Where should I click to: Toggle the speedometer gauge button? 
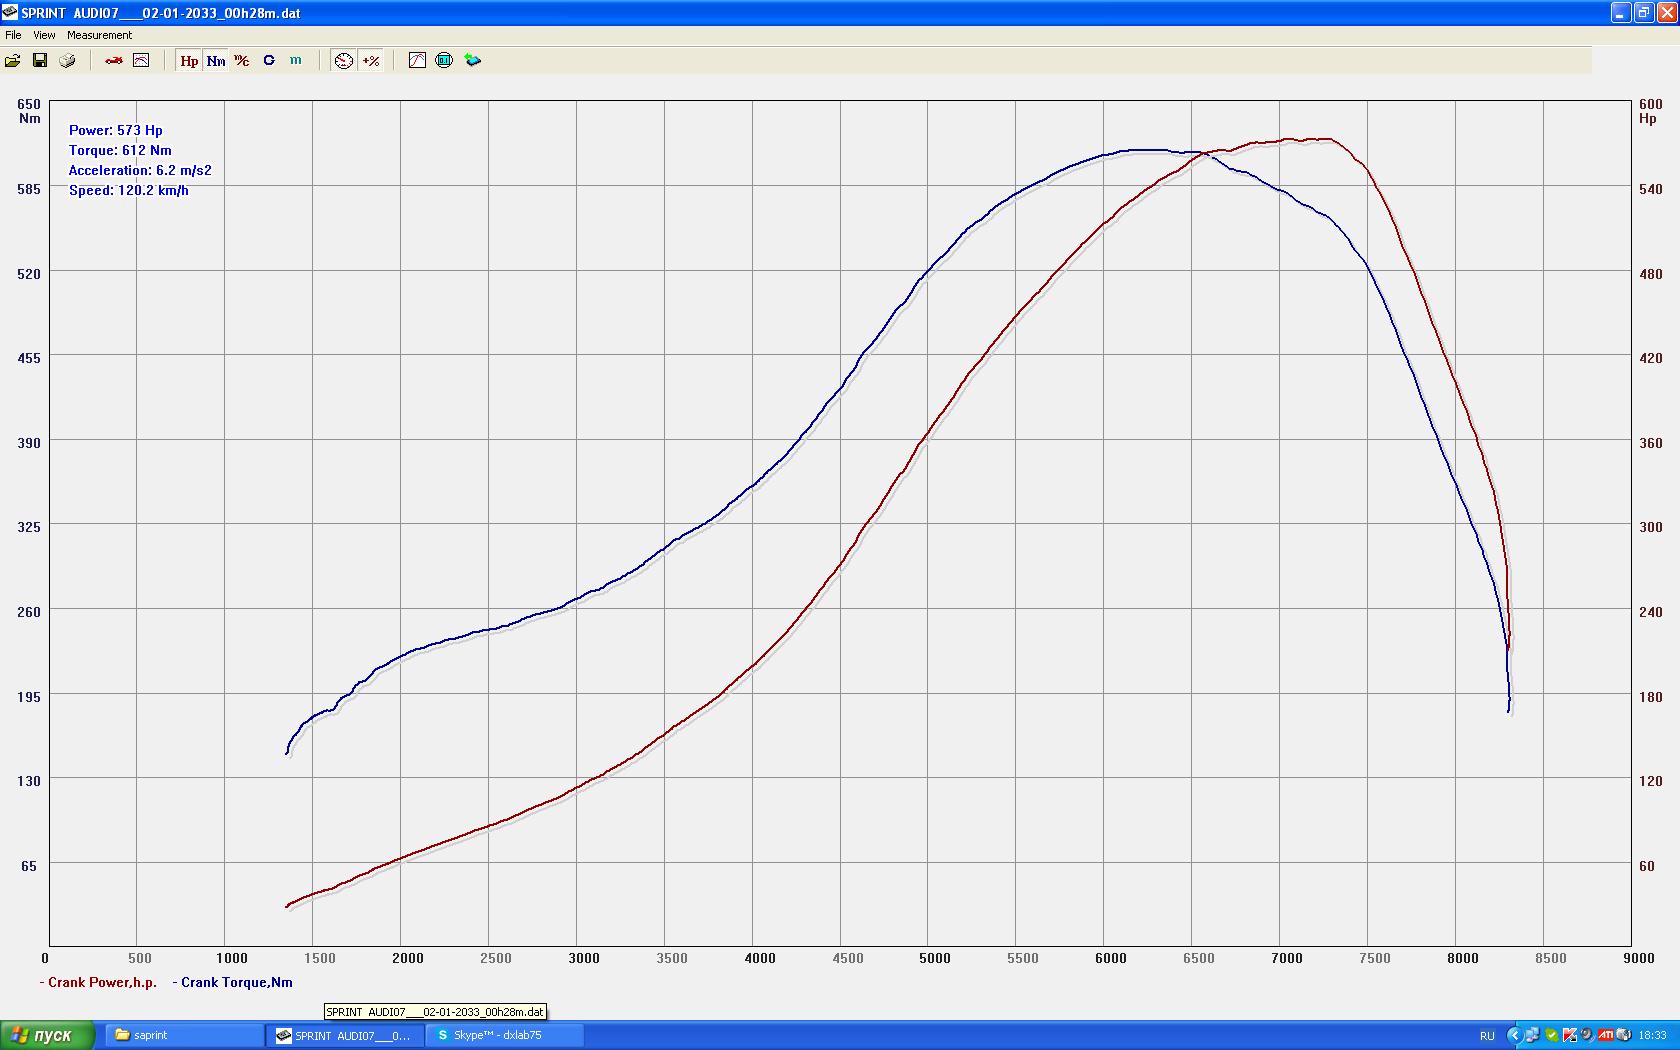[344, 61]
